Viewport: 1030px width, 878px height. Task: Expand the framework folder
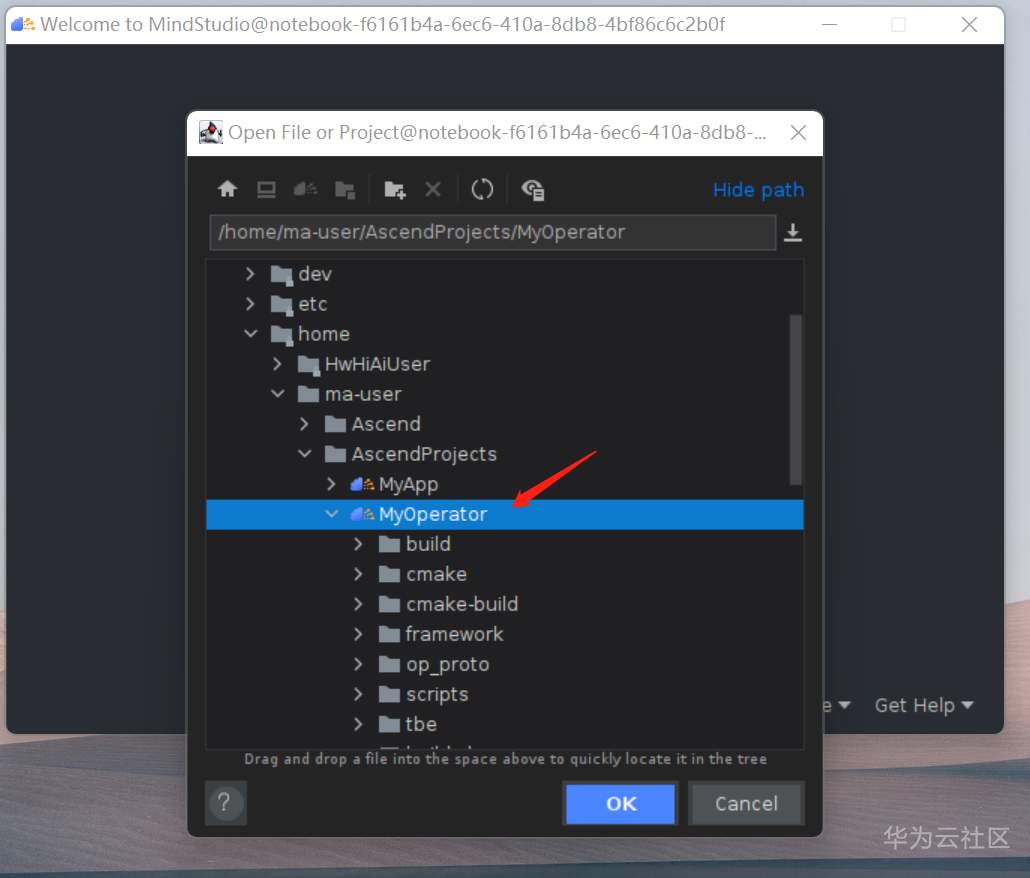tap(358, 634)
